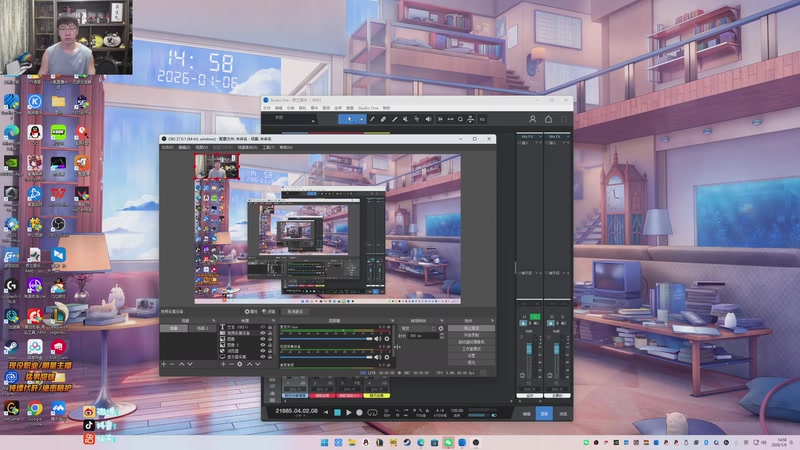Adjust the OBS transition duration stepper
Image resolution: width=800 pixels, height=450 pixels.
[442, 336]
